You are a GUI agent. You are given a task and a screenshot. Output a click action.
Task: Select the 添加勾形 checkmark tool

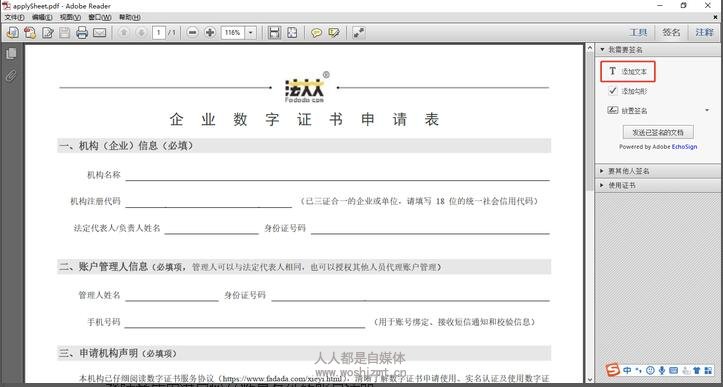(x=628, y=91)
